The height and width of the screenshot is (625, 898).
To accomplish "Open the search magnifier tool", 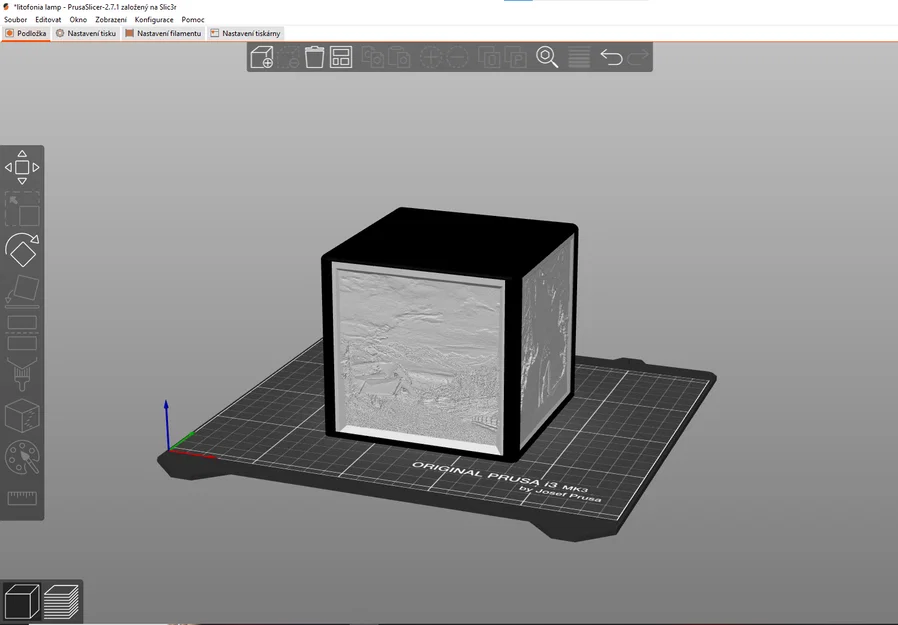I will coord(547,57).
